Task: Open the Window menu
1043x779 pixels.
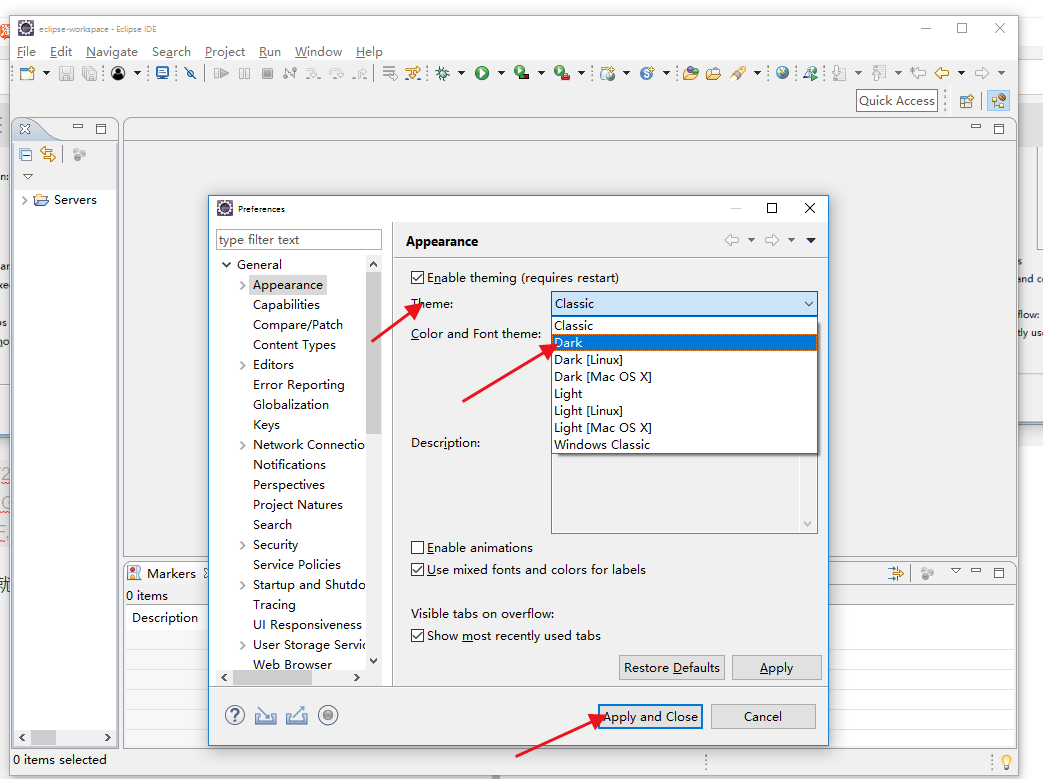Action: [x=318, y=52]
